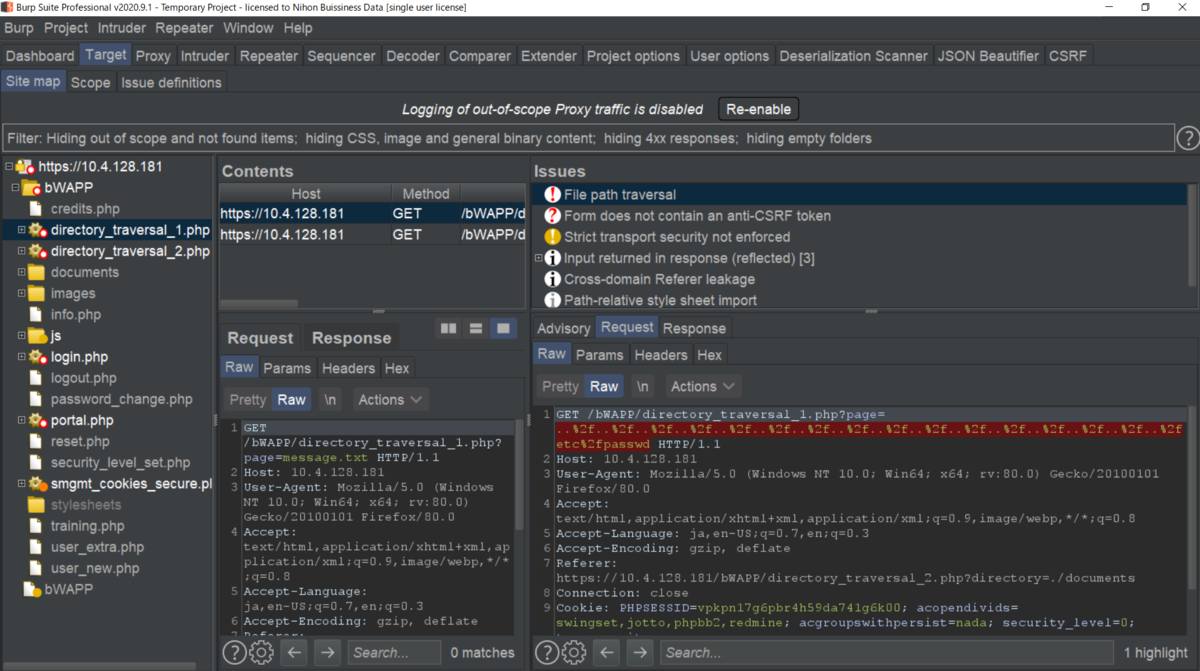Click search field in left request editor
1200x671 pixels.
point(394,653)
